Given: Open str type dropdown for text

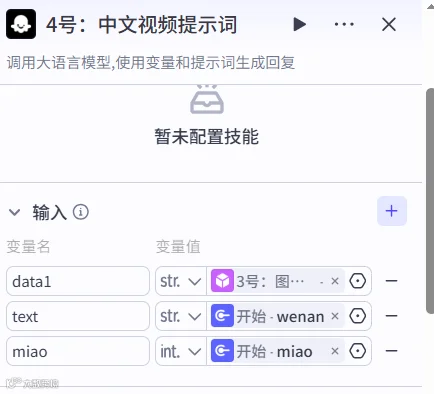Looking at the screenshot, I should [x=181, y=316].
